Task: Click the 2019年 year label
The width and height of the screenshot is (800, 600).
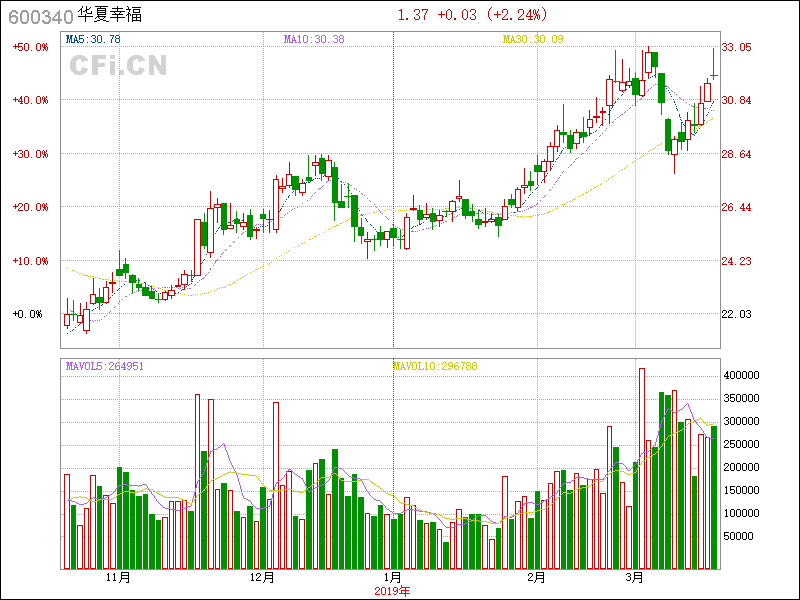Action: (x=393, y=590)
